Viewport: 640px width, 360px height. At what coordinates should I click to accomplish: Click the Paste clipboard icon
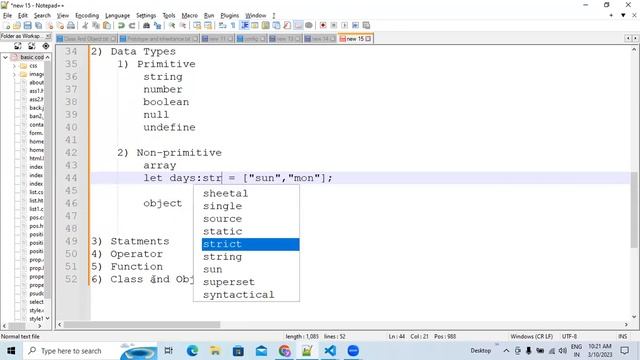tap(107, 25)
